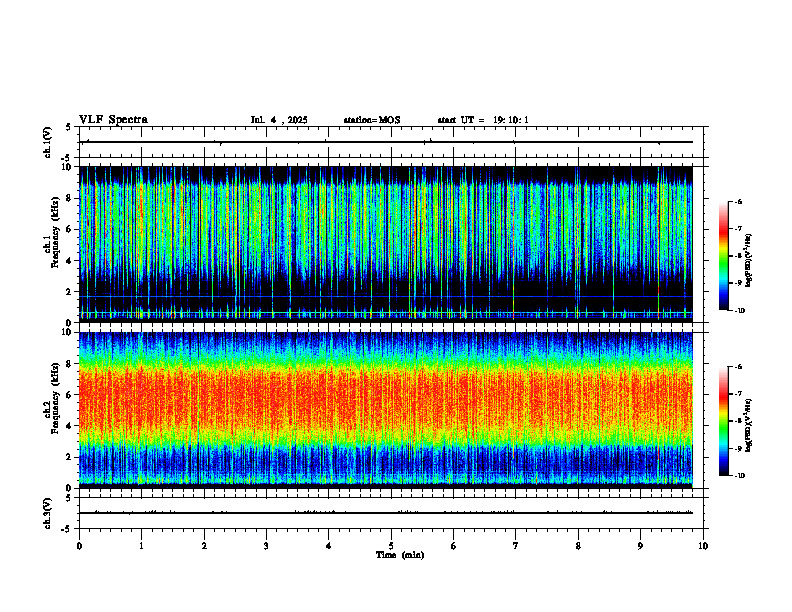Click the ch.1 frequency axis "6" kHz tick label
This screenshot has height=612, width=792.
(70, 230)
